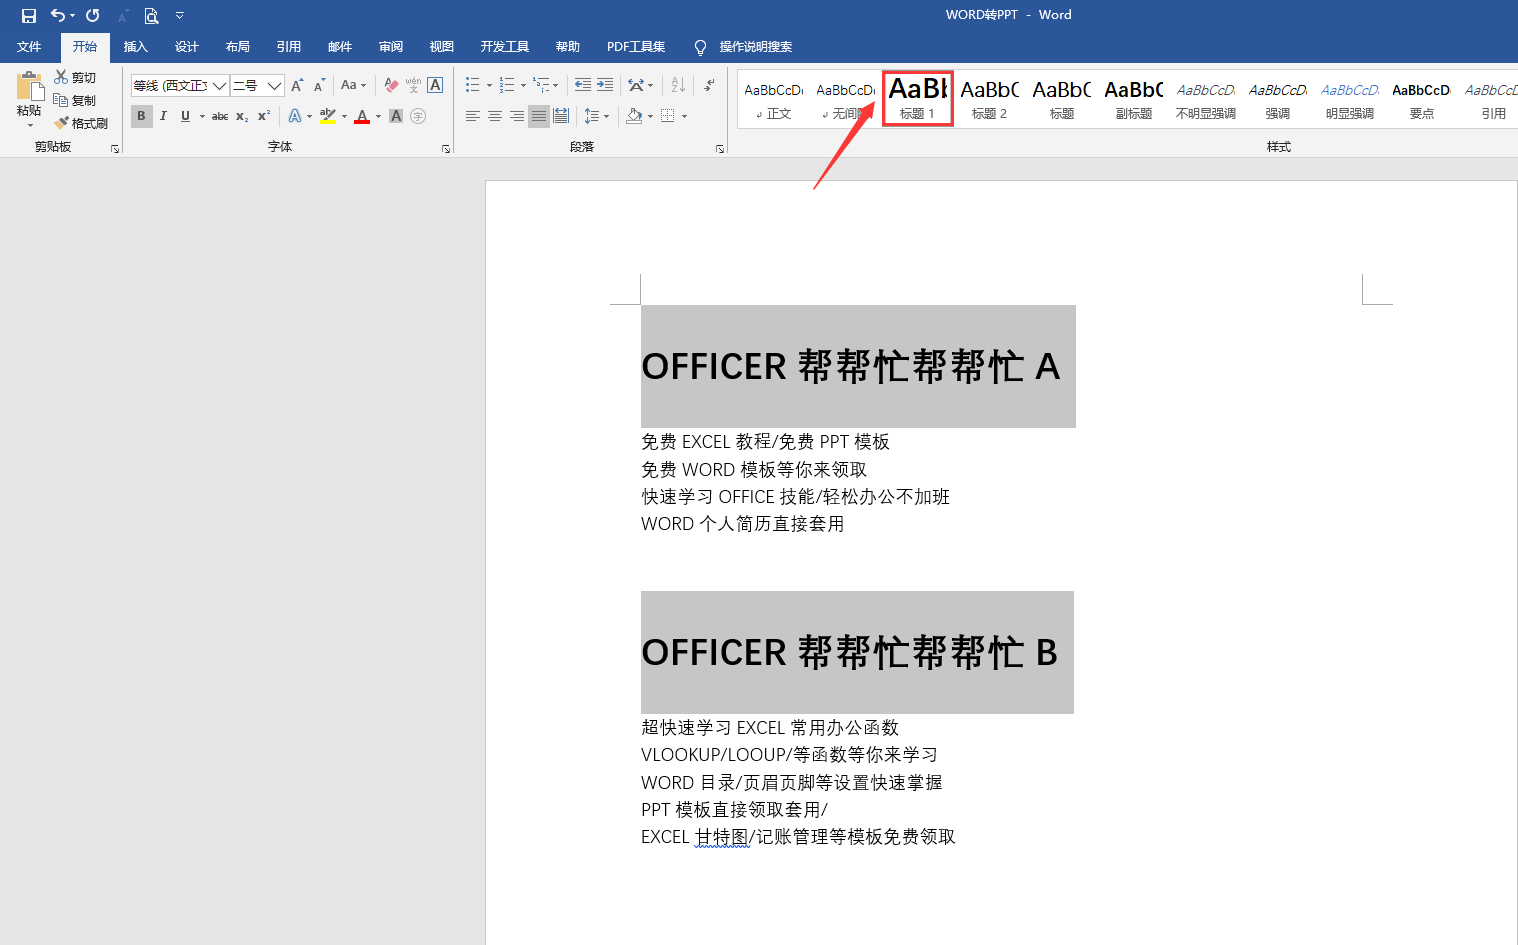The image size is (1518, 945).
Task: Apply character border icon
Action: [x=435, y=86]
